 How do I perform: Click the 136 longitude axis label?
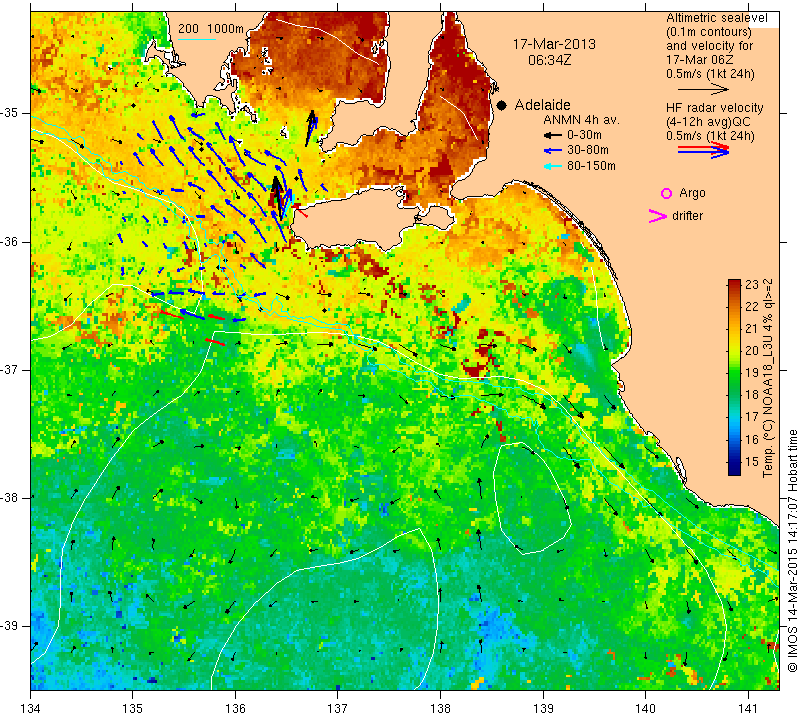[x=235, y=709]
